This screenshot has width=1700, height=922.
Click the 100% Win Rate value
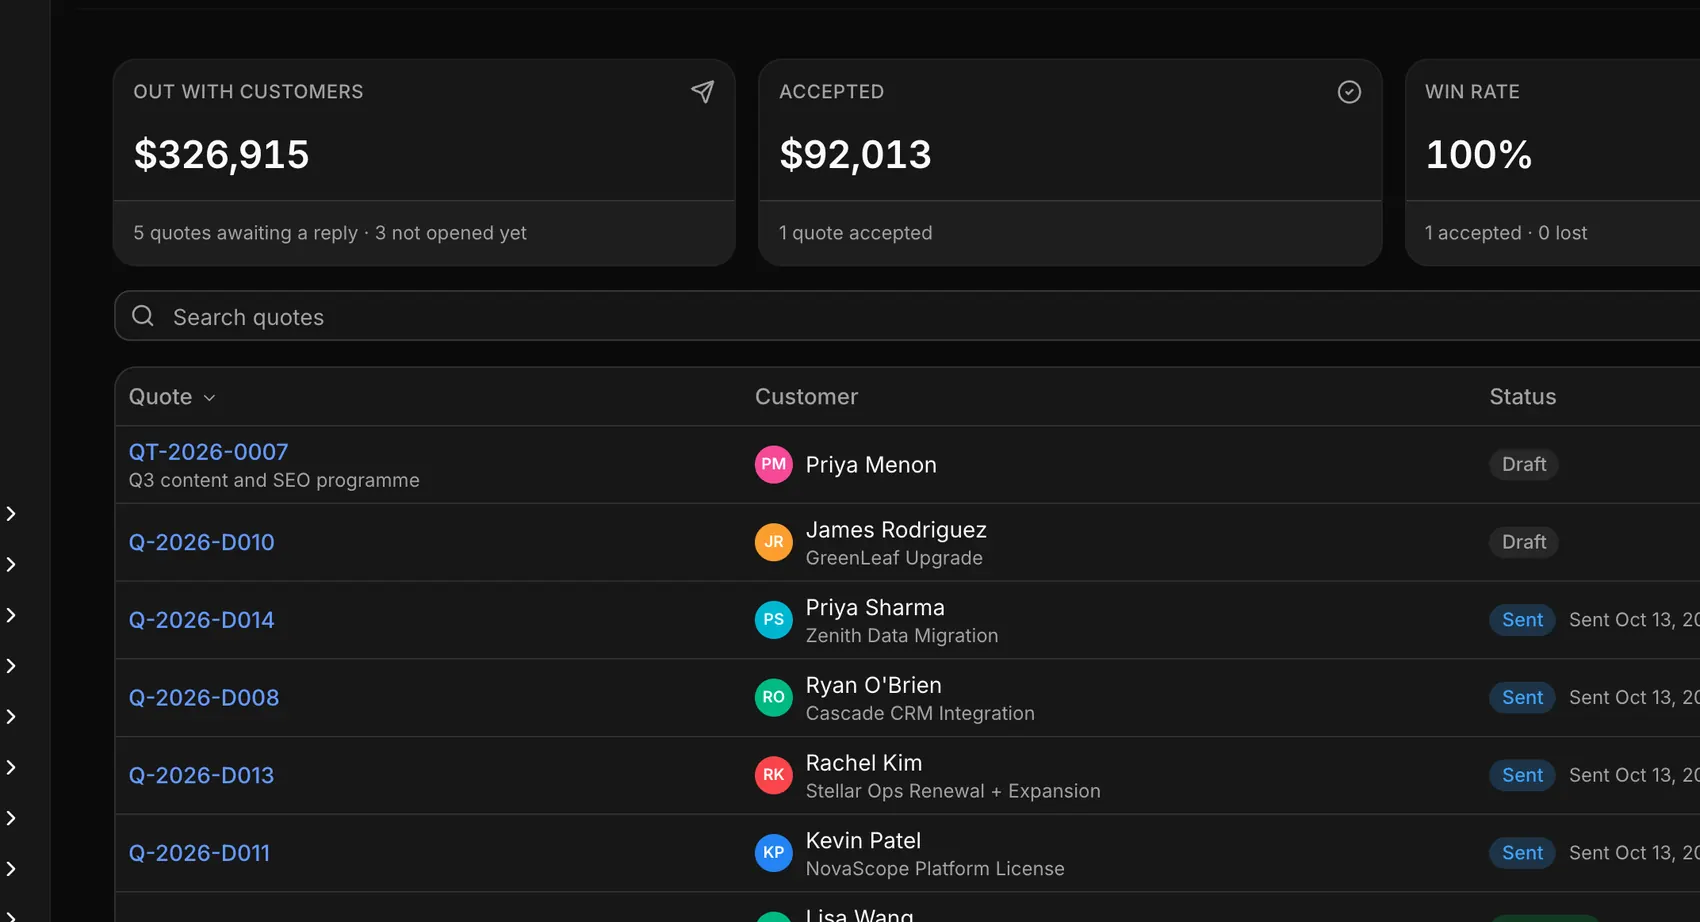pyautogui.click(x=1478, y=155)
